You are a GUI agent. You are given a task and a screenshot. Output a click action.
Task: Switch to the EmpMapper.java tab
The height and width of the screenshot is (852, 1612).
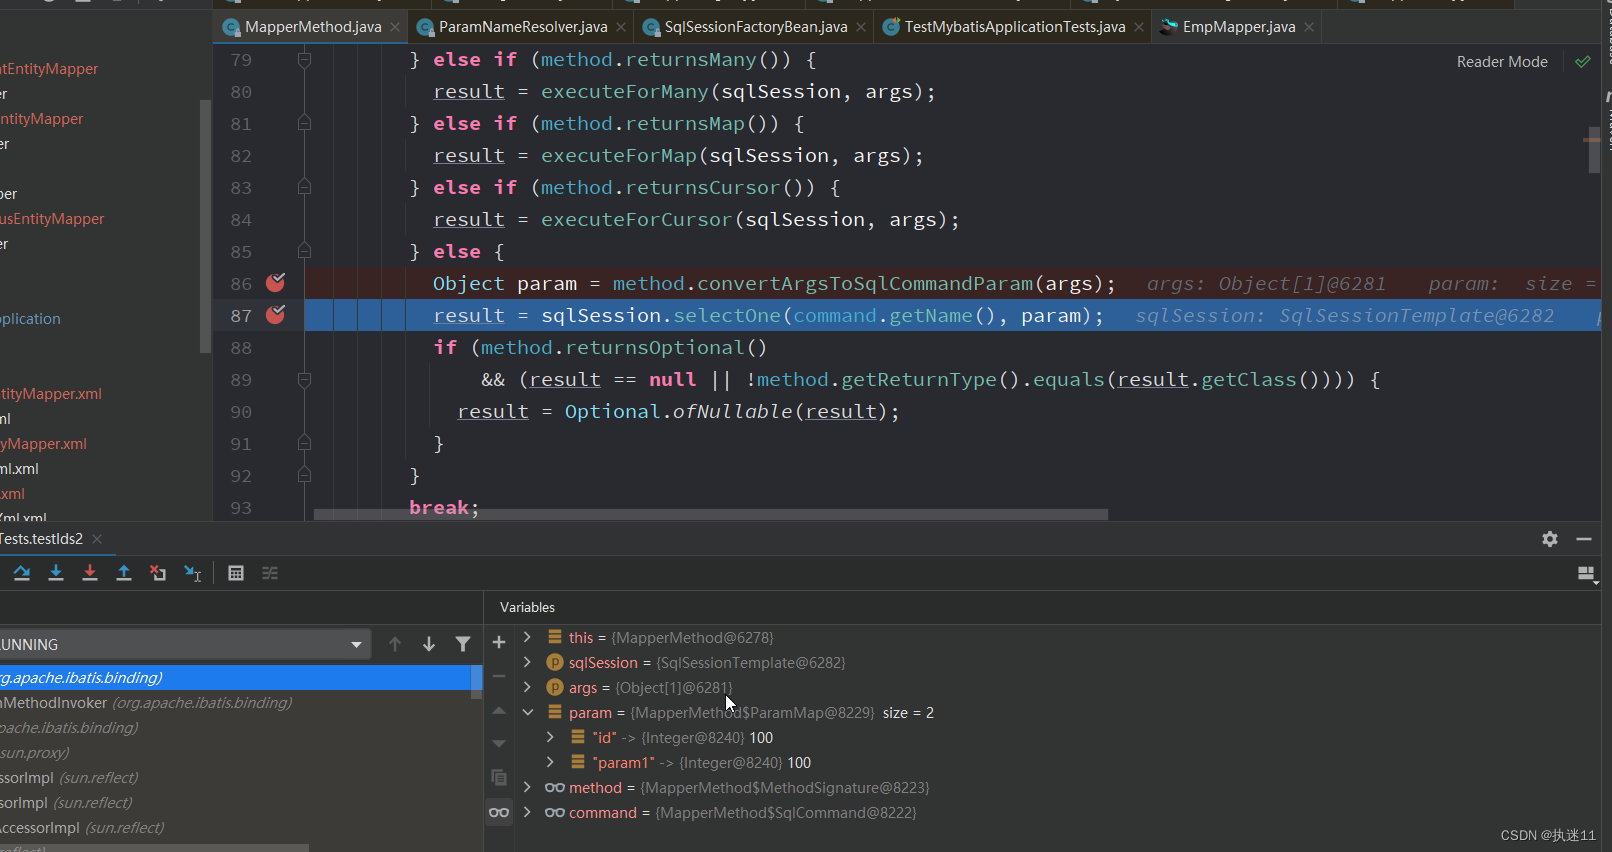pyautogui.click(x=1239, y=27)
